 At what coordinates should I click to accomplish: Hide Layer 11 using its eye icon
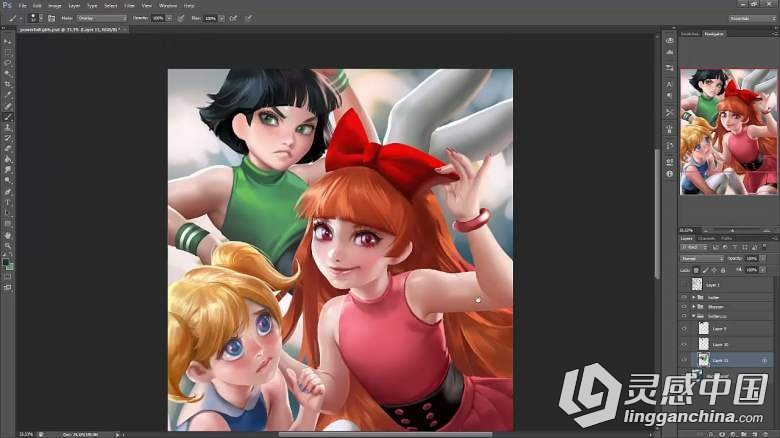pyautogui.click(x=684, y=360)
